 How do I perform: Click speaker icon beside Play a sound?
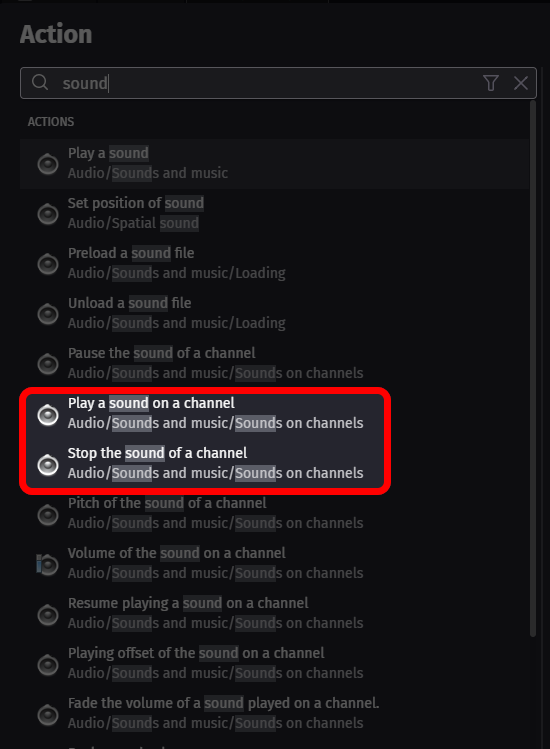[48, 164]
